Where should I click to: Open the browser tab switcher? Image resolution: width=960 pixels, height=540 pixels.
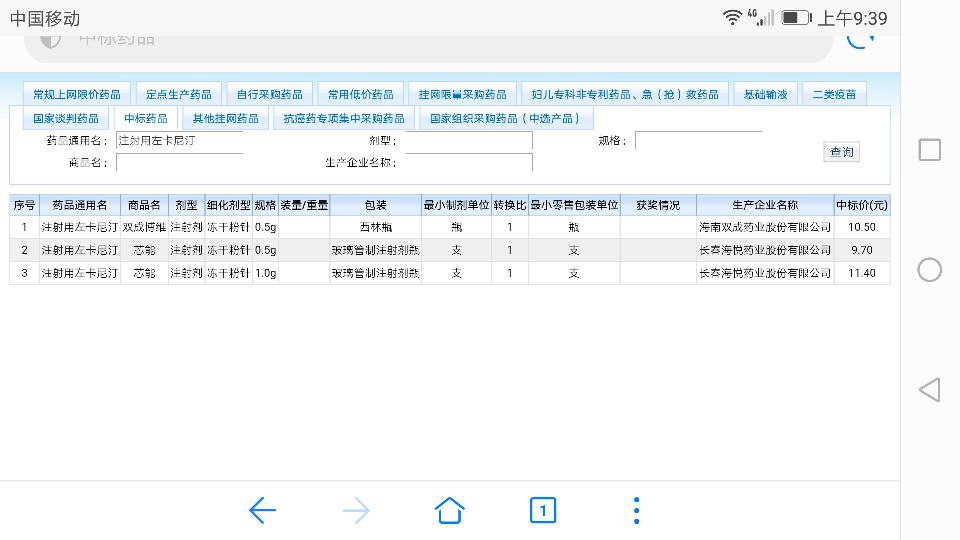(542, 511)
